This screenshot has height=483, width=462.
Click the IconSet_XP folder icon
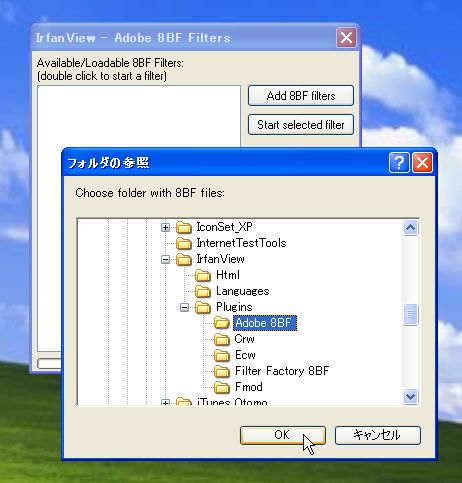[184, 228]
